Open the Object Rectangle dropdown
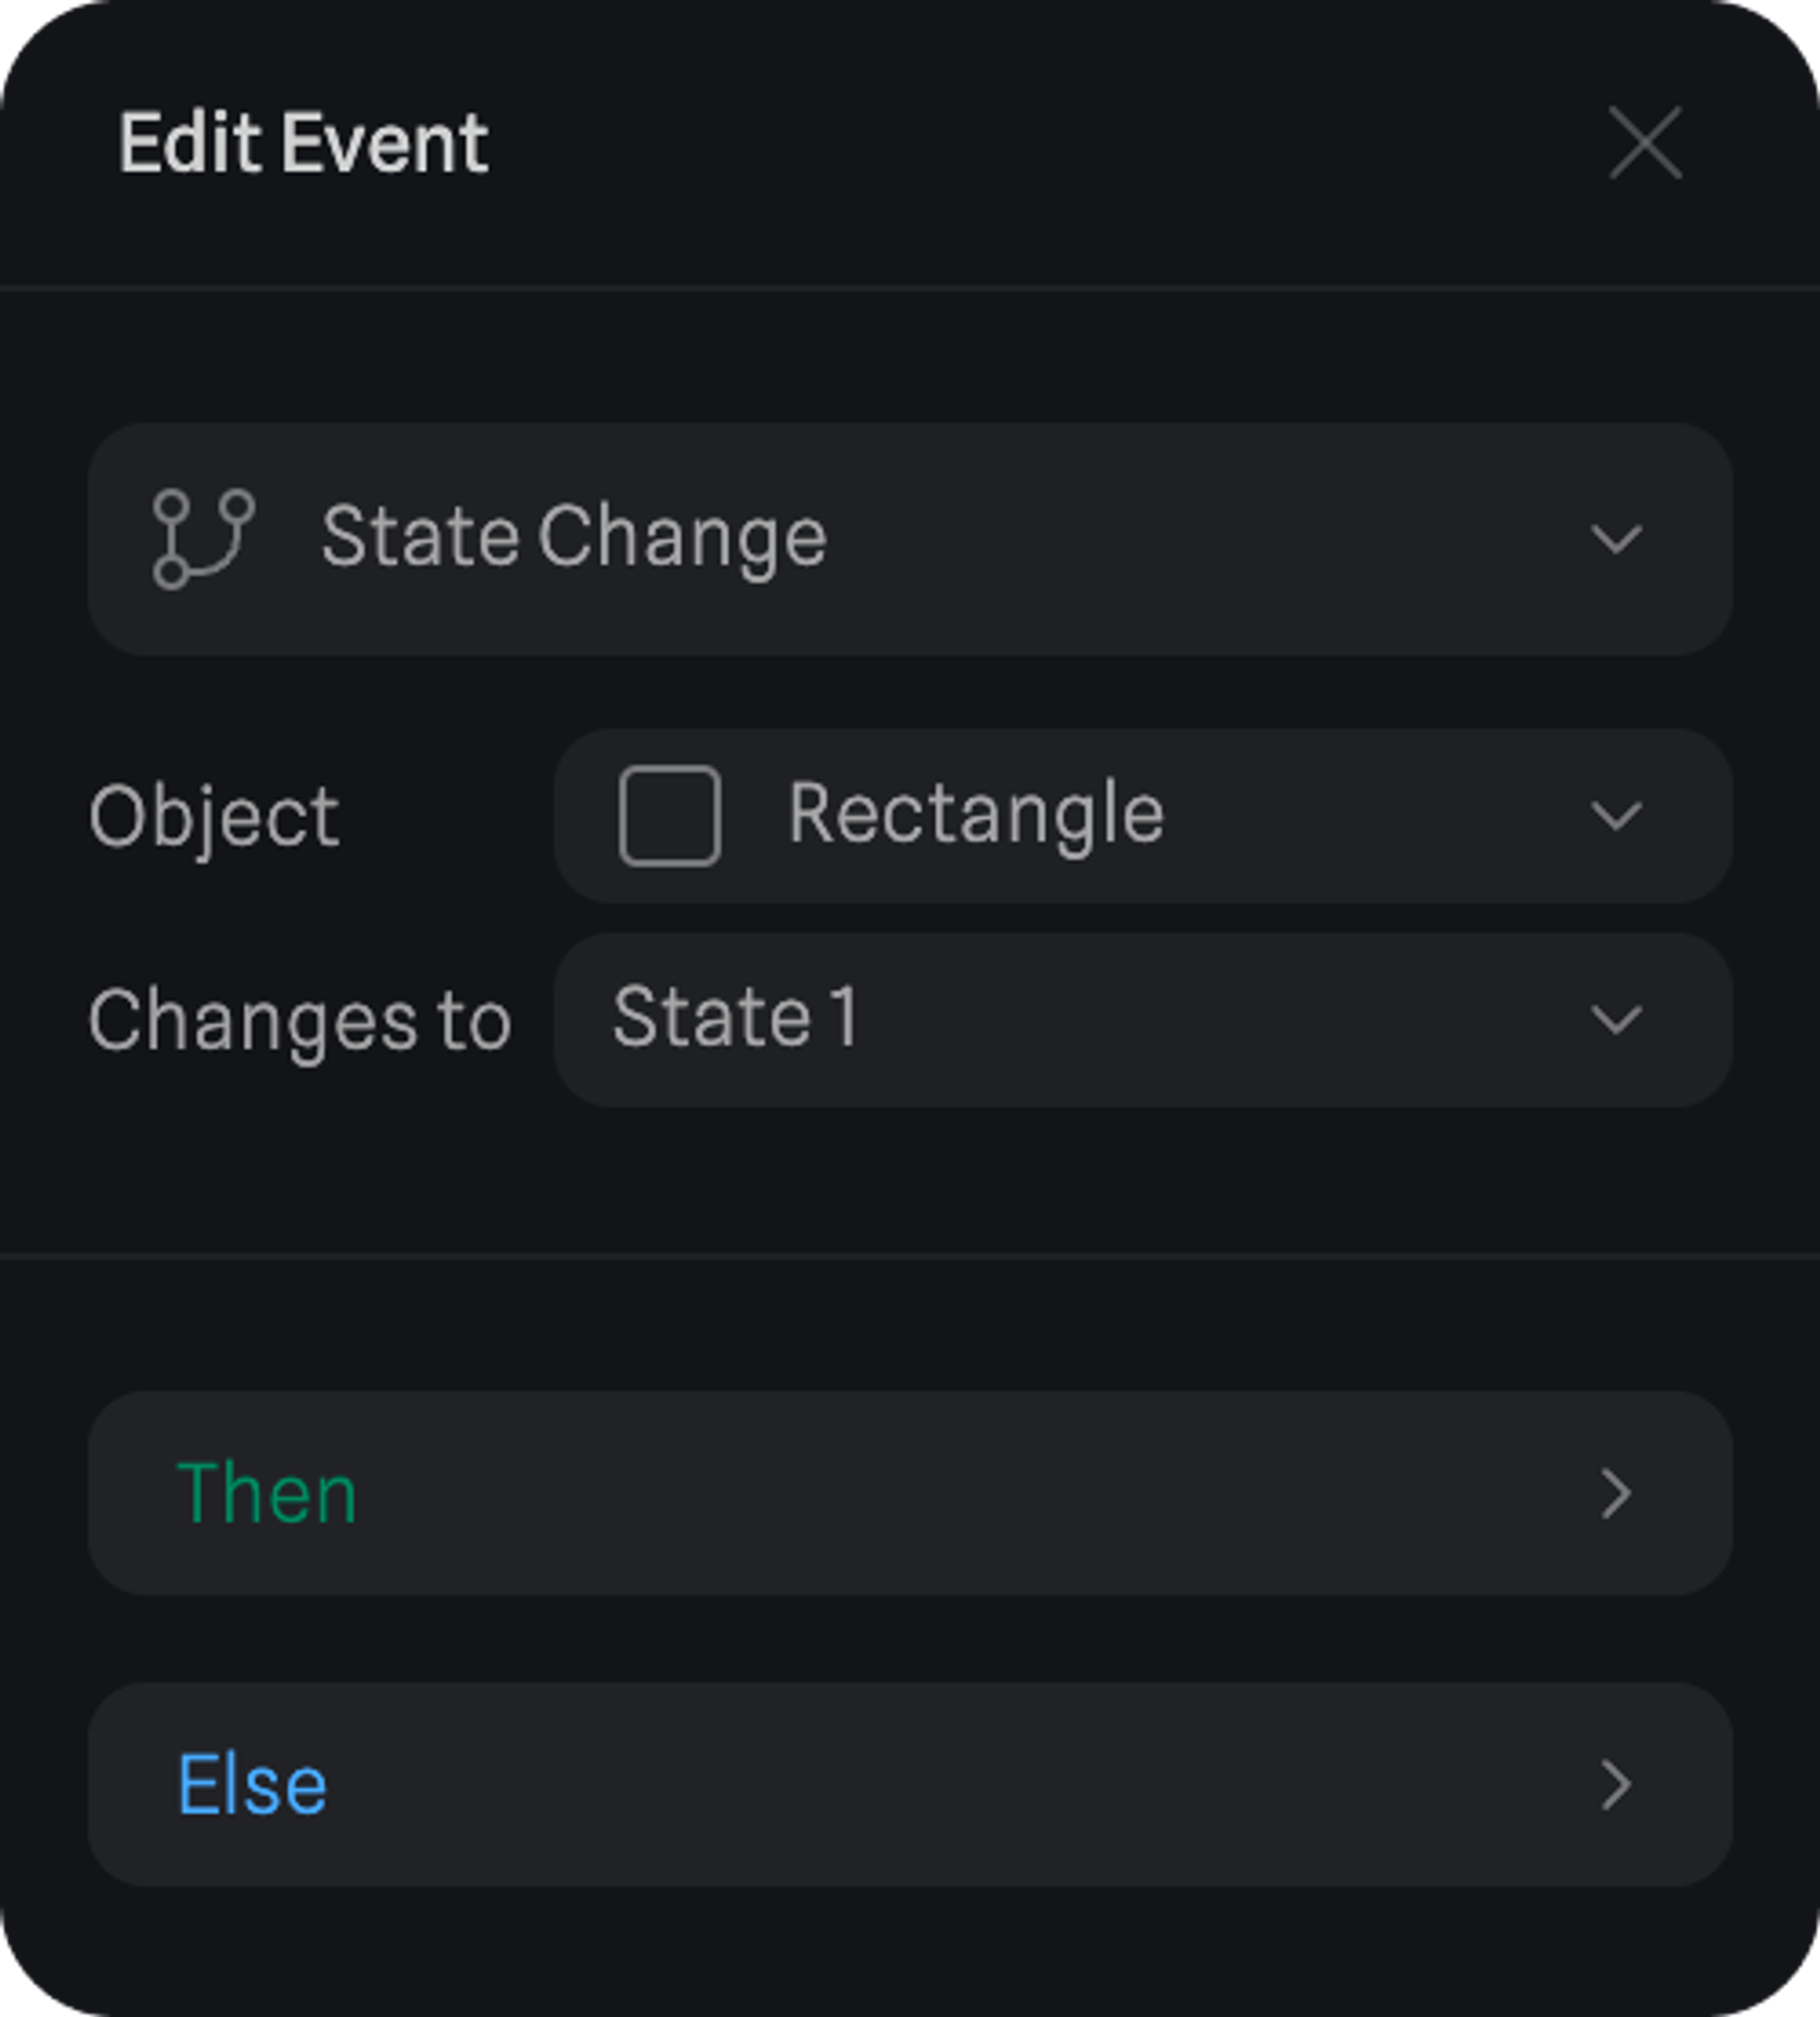1820x2017 pixels. [1142, 816]
